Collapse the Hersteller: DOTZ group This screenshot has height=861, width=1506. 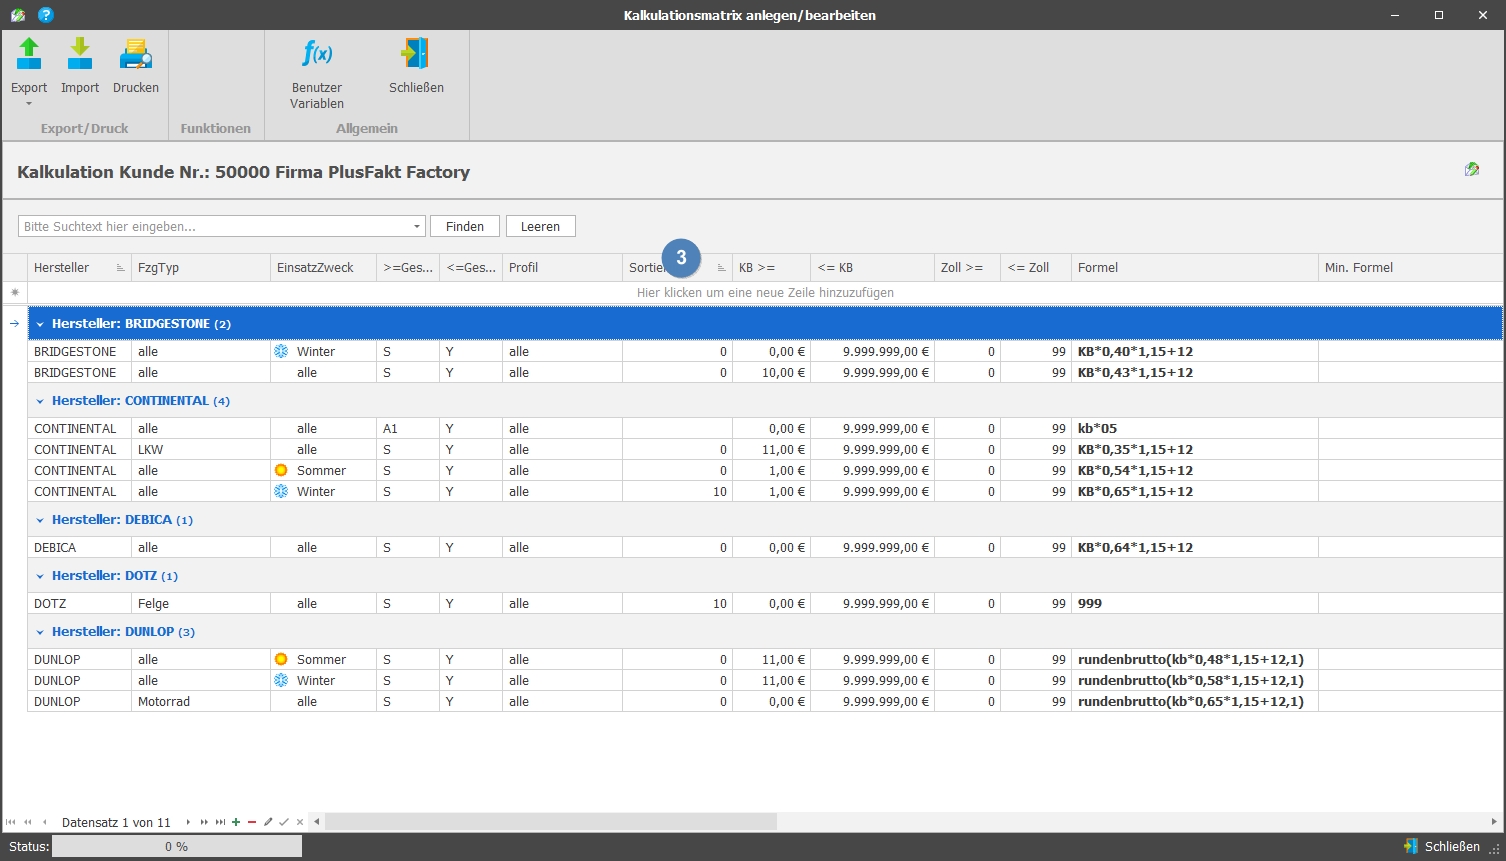point(40,576)
